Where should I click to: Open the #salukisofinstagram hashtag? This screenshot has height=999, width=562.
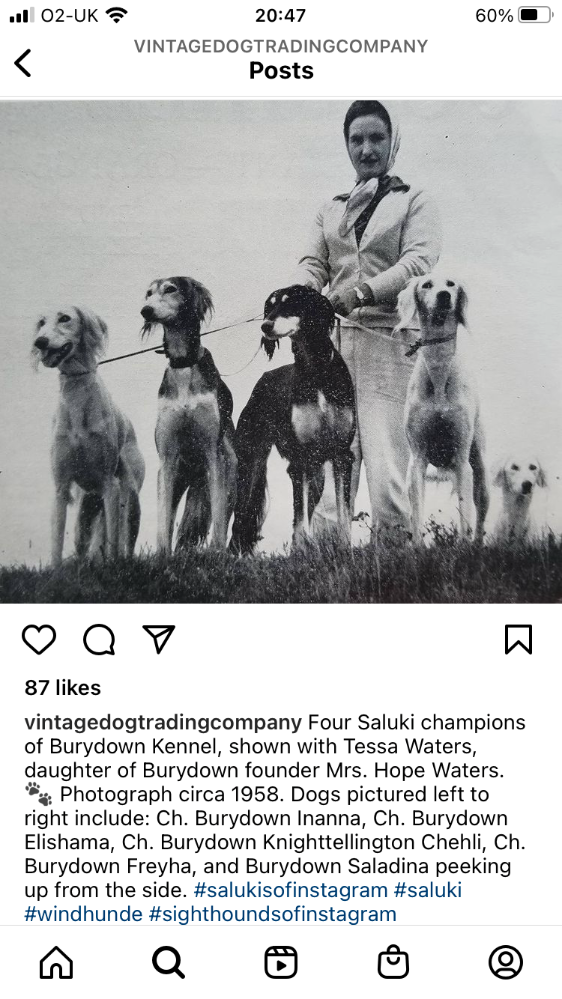click(x=291, y=890)
